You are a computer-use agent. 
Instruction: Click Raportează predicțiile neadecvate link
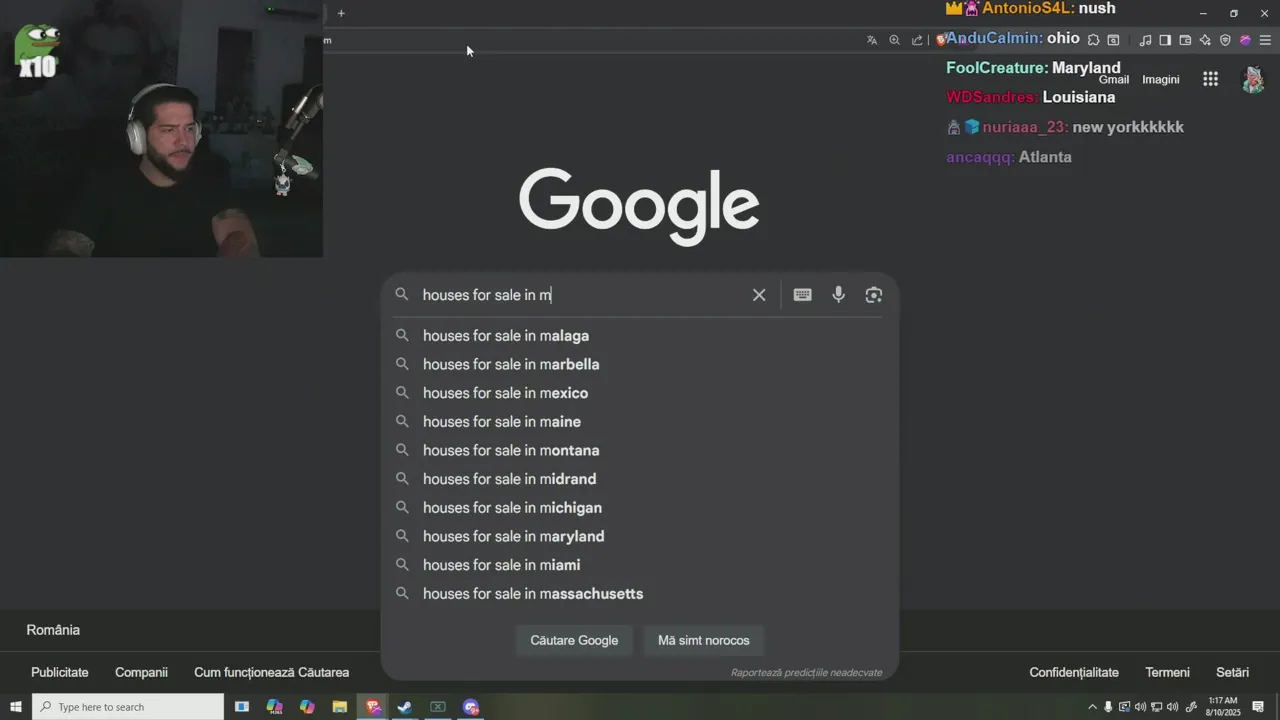806,673
